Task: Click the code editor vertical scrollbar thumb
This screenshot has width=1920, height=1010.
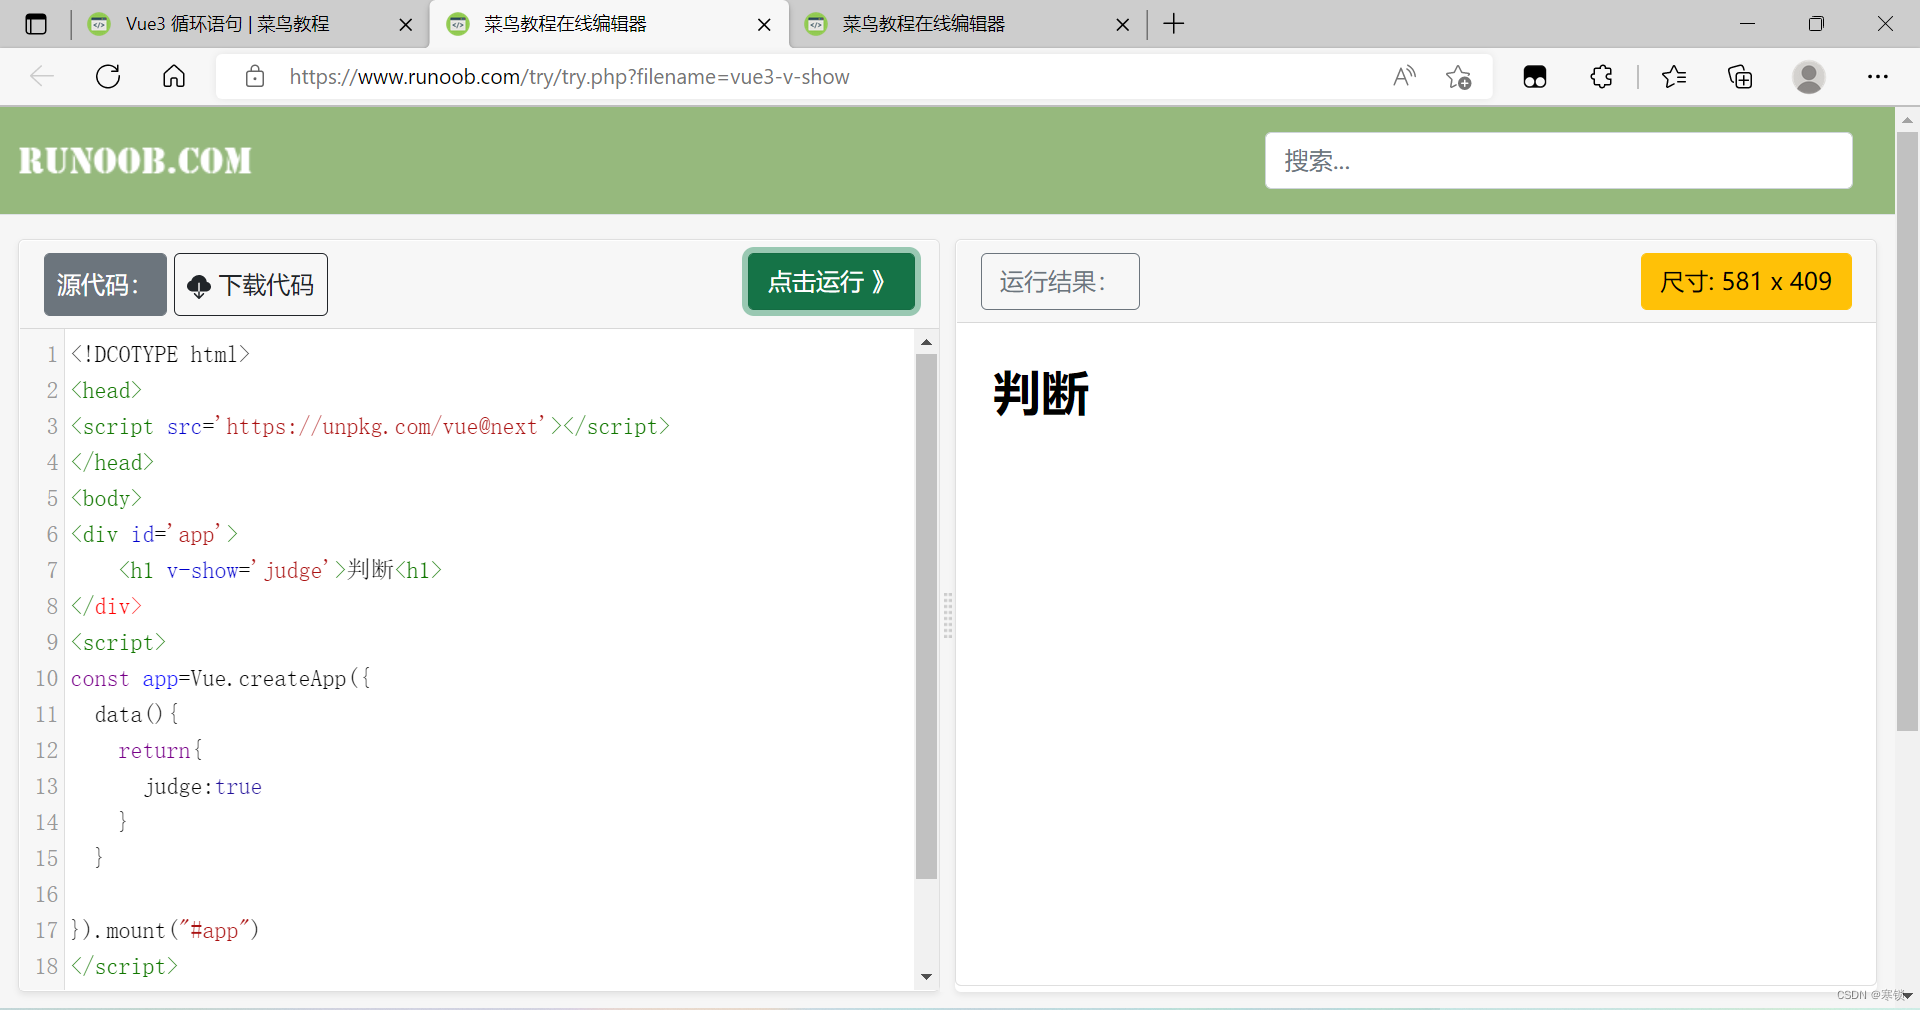Action: point(926,616)
